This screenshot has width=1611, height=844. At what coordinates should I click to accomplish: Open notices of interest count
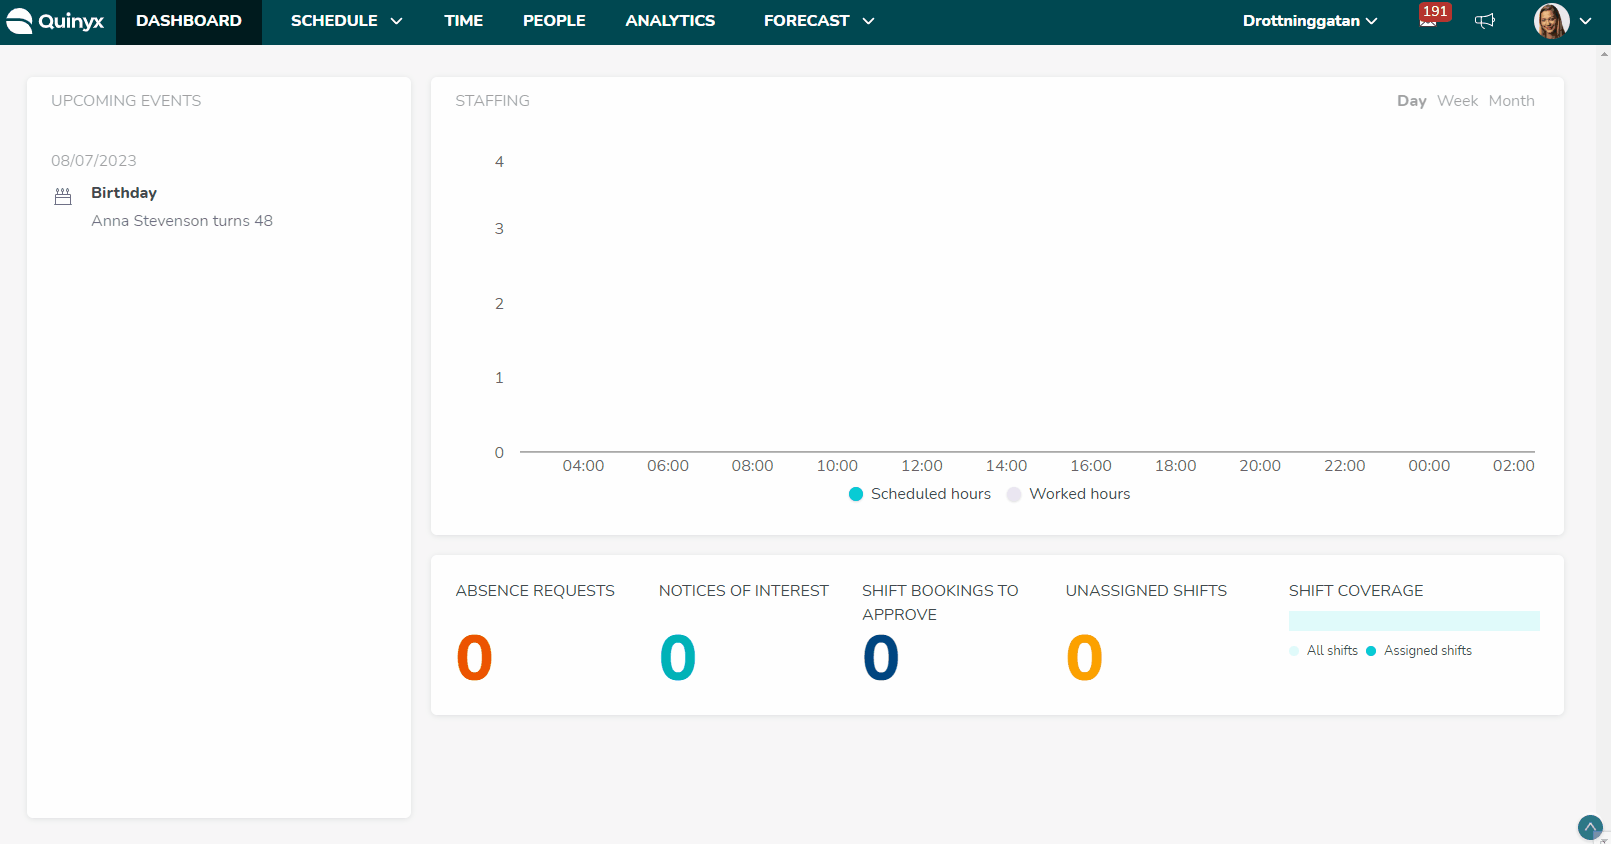click(678, 658)
